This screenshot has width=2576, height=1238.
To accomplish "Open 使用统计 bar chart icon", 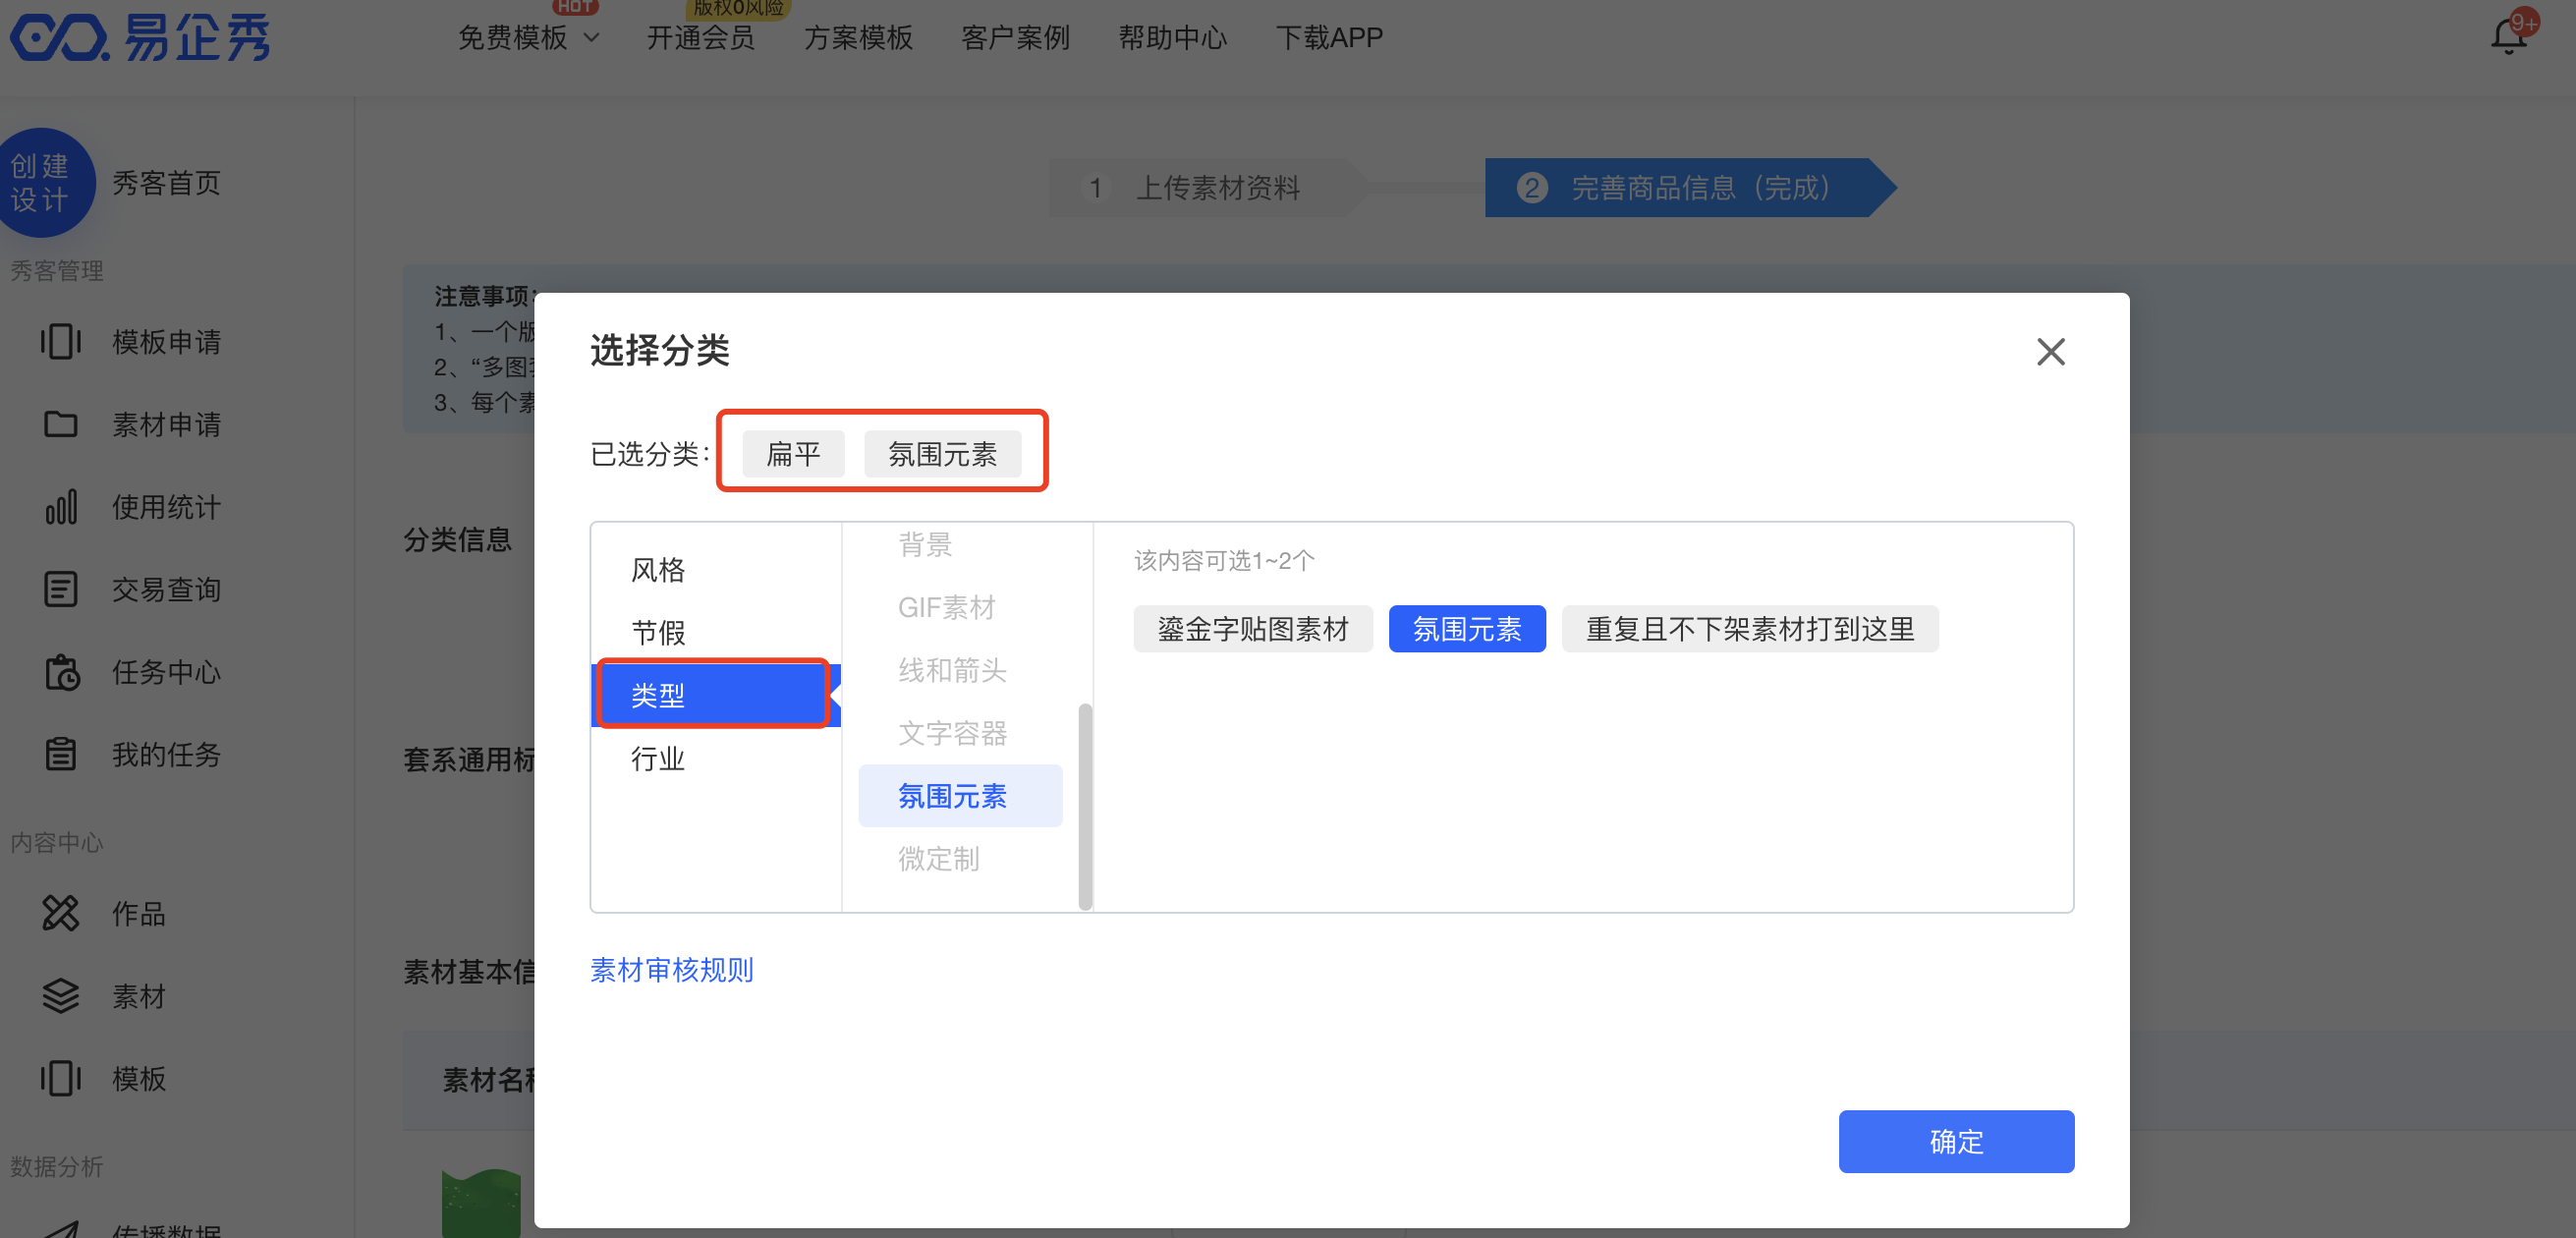I will 60,507.
